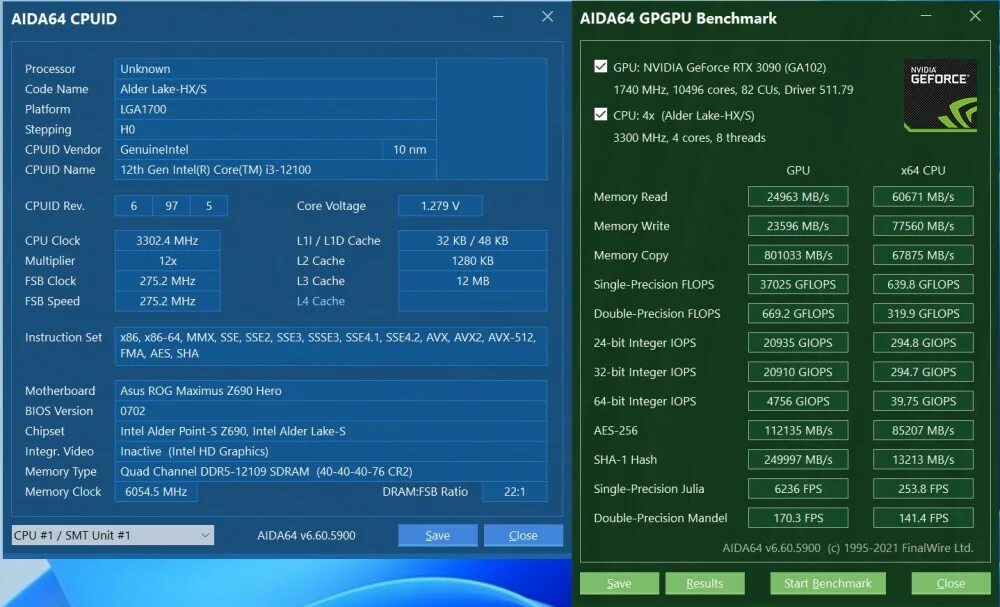Click the CPU Clock value 3302.4 MHz

coord(167,240)
